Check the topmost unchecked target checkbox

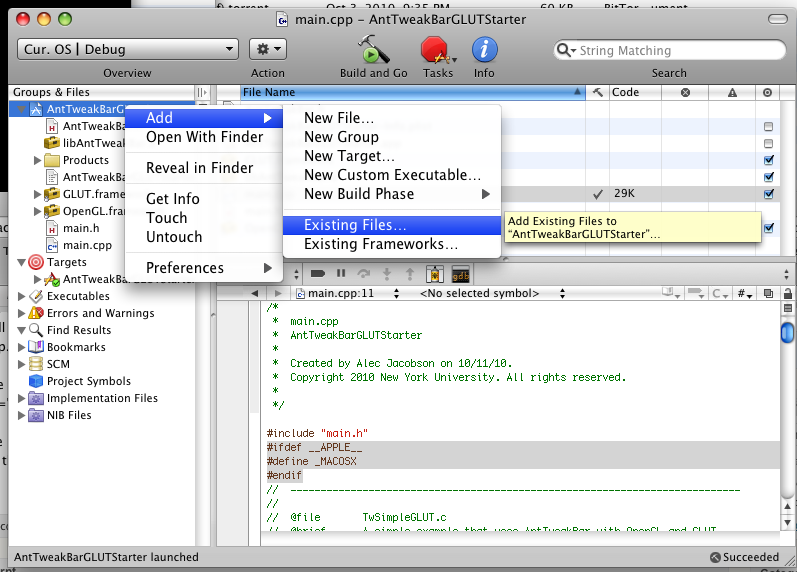click(768, 127)
